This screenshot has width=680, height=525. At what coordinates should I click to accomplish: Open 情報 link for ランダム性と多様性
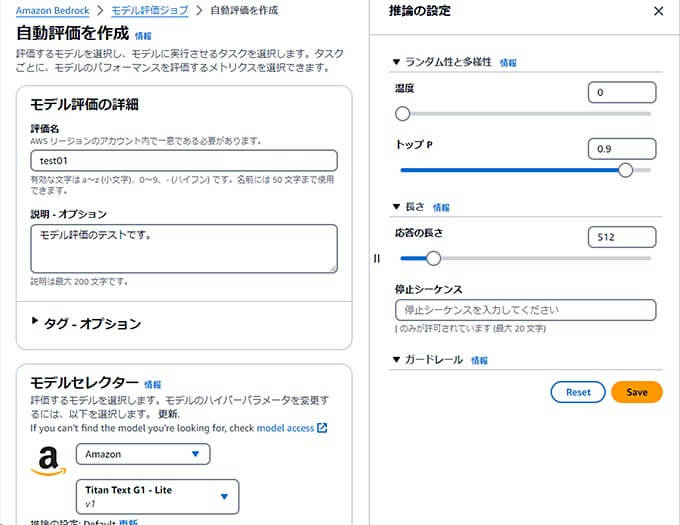508,63
